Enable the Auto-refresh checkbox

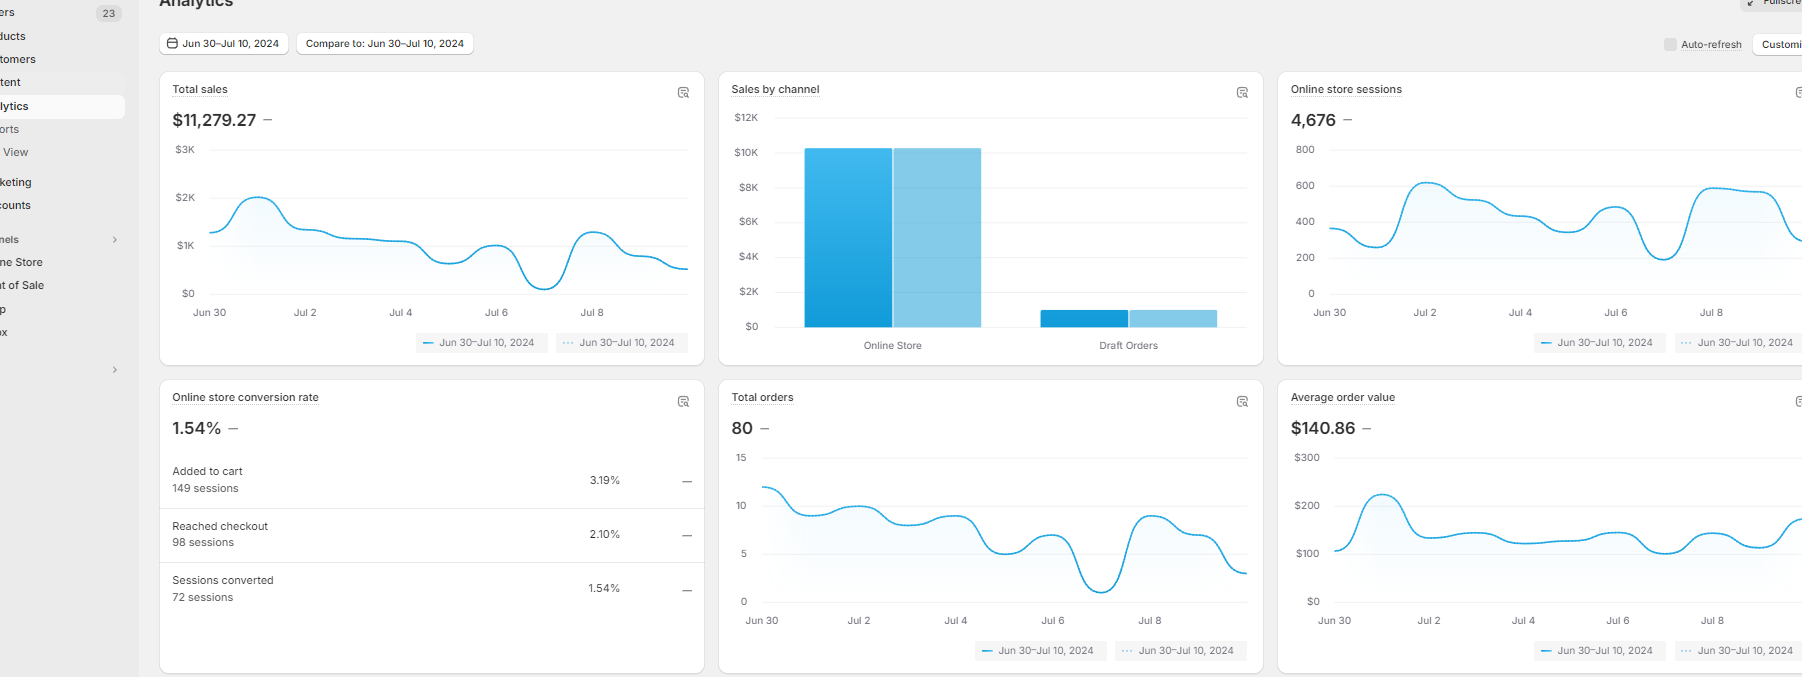coord(1670,45)
